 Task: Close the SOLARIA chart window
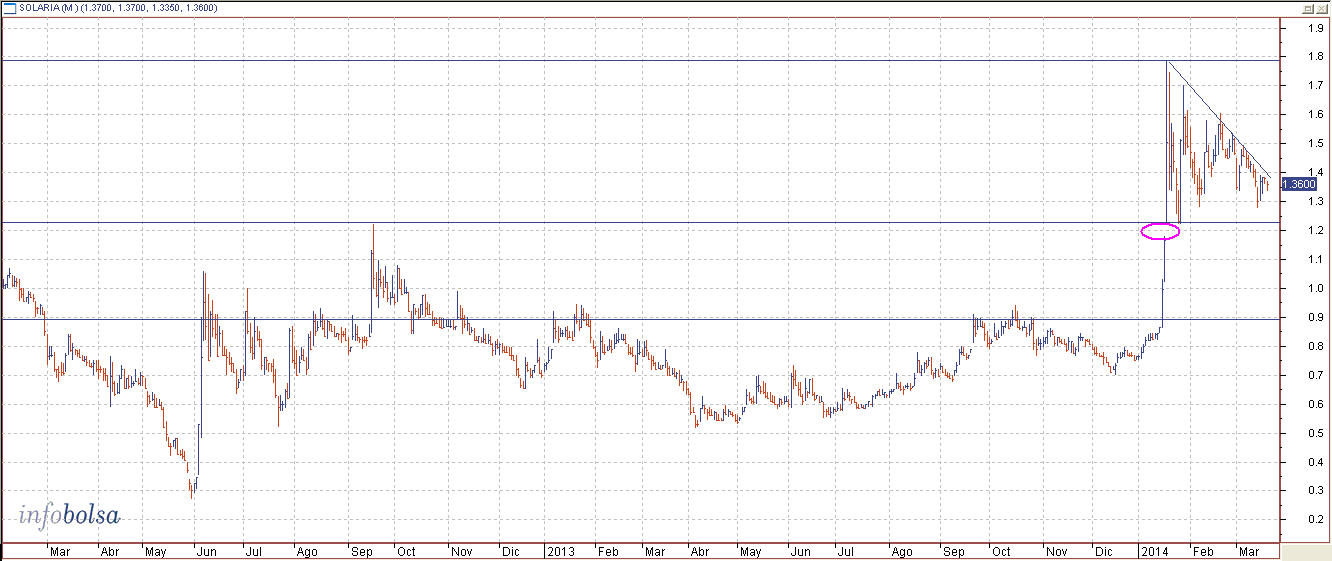(x=1320, y=8)
